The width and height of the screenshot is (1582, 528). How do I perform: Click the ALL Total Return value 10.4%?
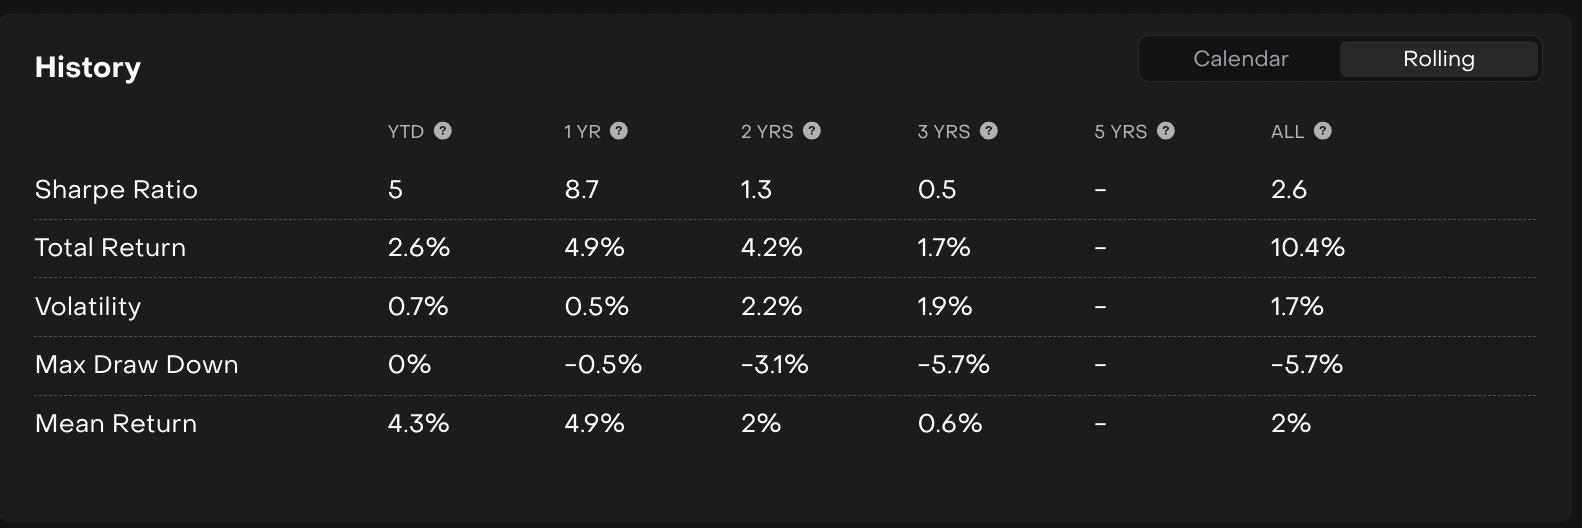1307,248
